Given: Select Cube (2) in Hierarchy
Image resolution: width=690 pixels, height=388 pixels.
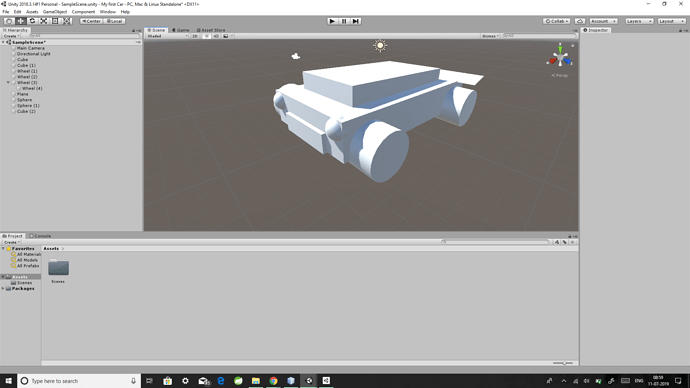Looking at the screenshot, I should coord(26,111).
